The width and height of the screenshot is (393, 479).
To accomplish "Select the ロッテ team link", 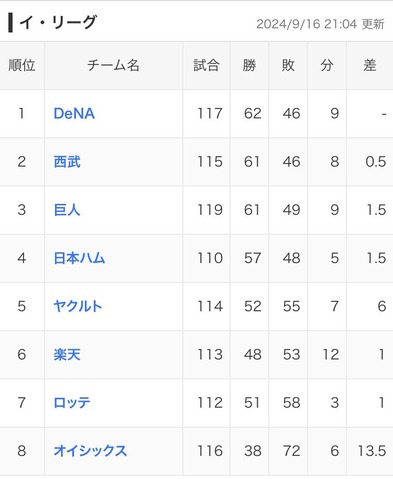I will (72, 403).
